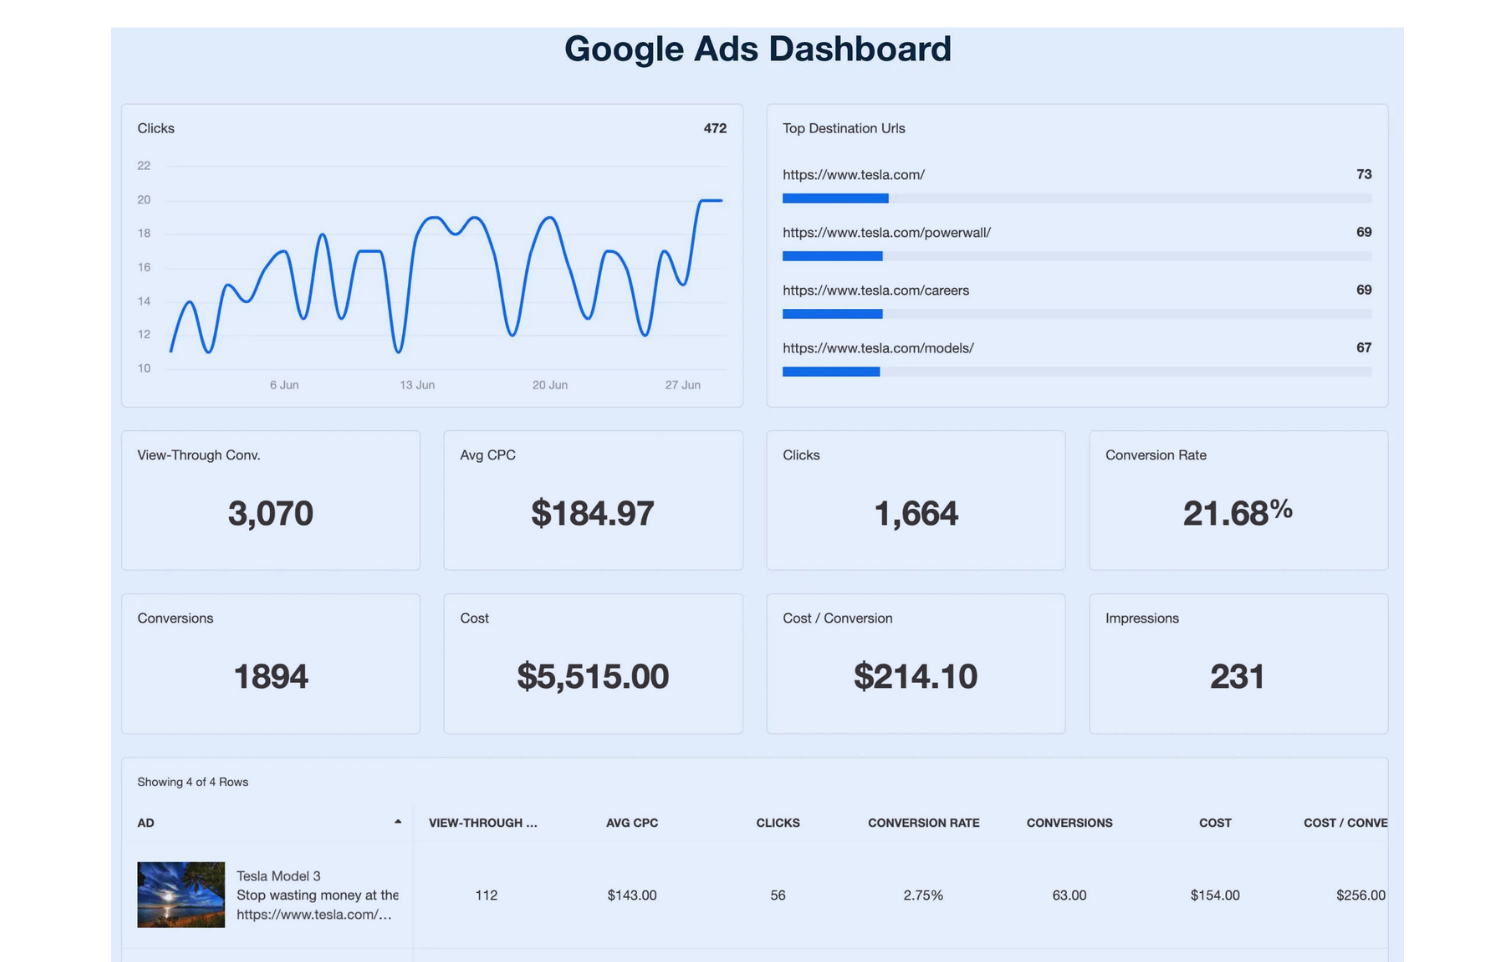Select the tesla.com/models/ URL entry

pyautogui.click(x=877, y=349)
